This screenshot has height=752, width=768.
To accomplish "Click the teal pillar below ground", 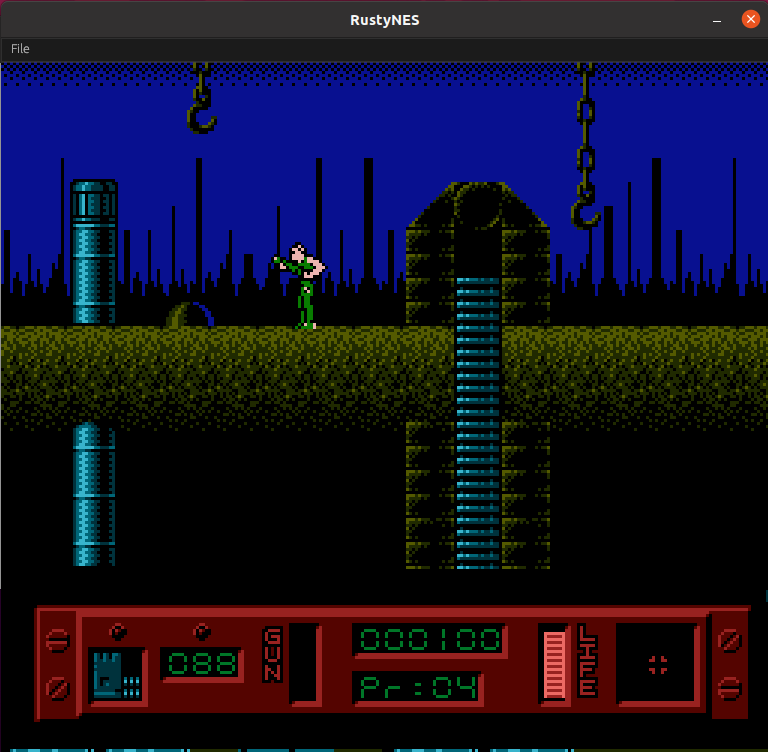I will tap(94, 494).
